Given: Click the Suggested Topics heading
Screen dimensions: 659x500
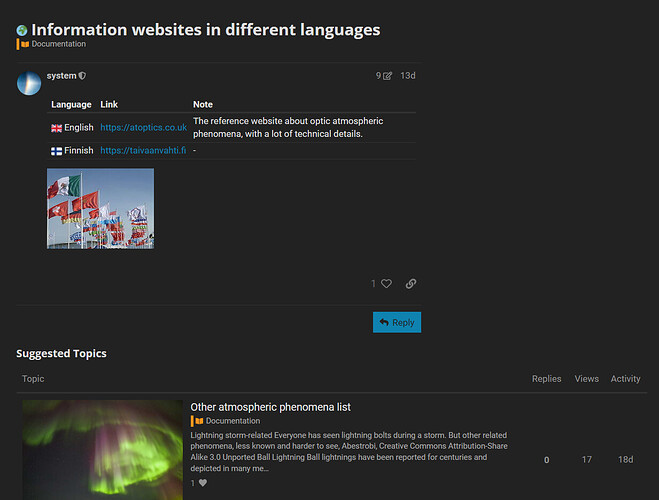Looking at the screenshot, I should [x=61, y=354].
